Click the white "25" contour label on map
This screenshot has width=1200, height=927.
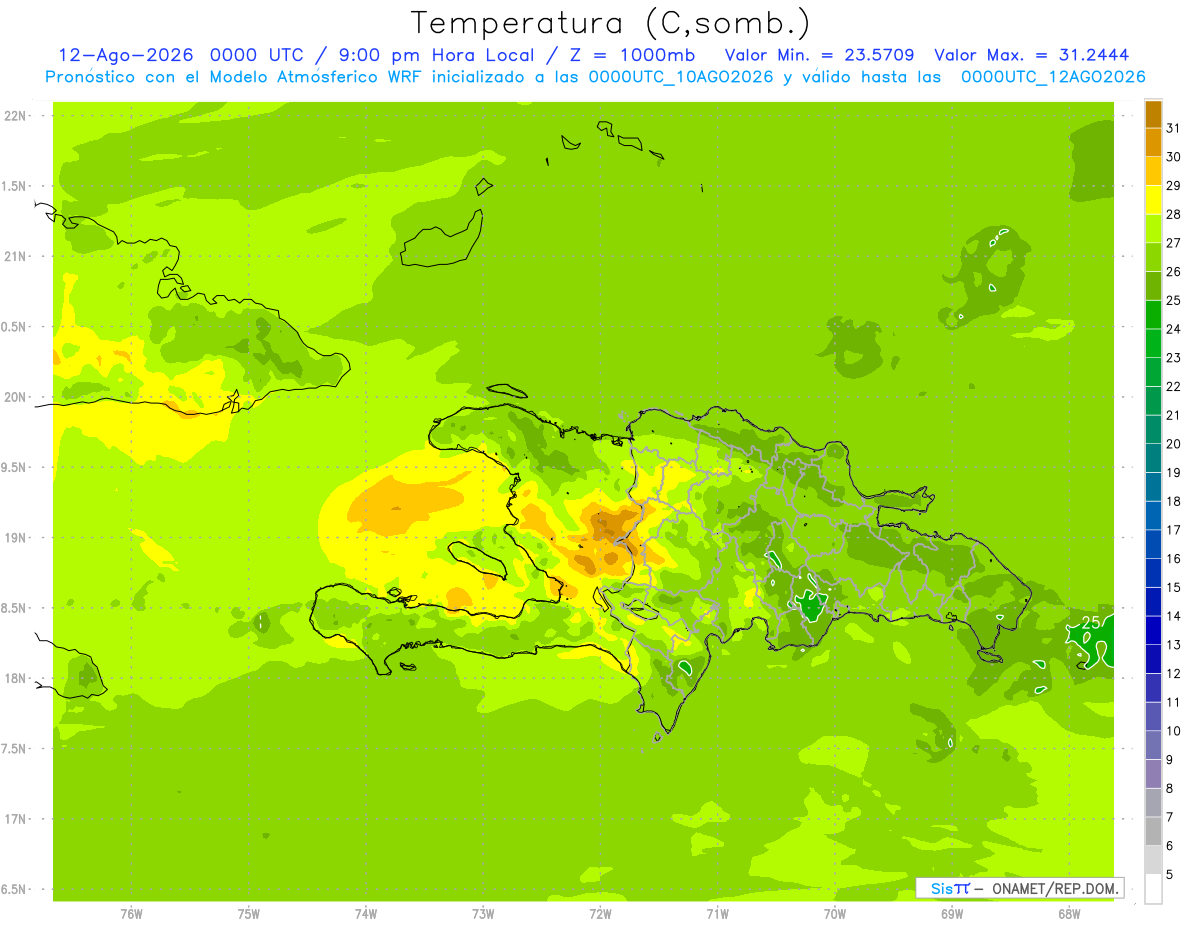click(x=1092, y=622)
